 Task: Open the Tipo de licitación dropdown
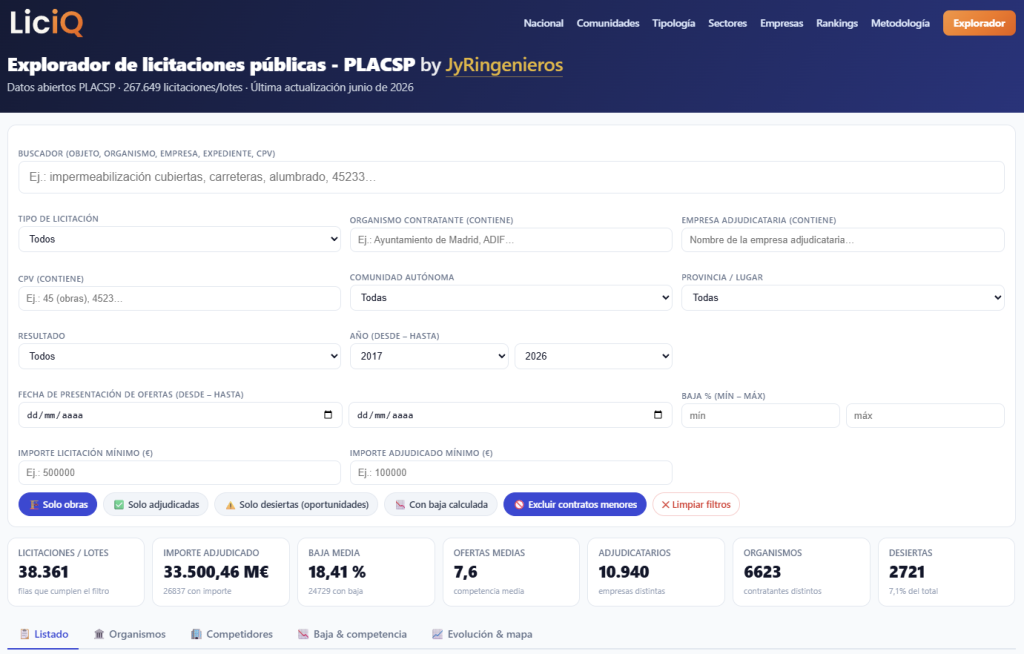point(180,239)
